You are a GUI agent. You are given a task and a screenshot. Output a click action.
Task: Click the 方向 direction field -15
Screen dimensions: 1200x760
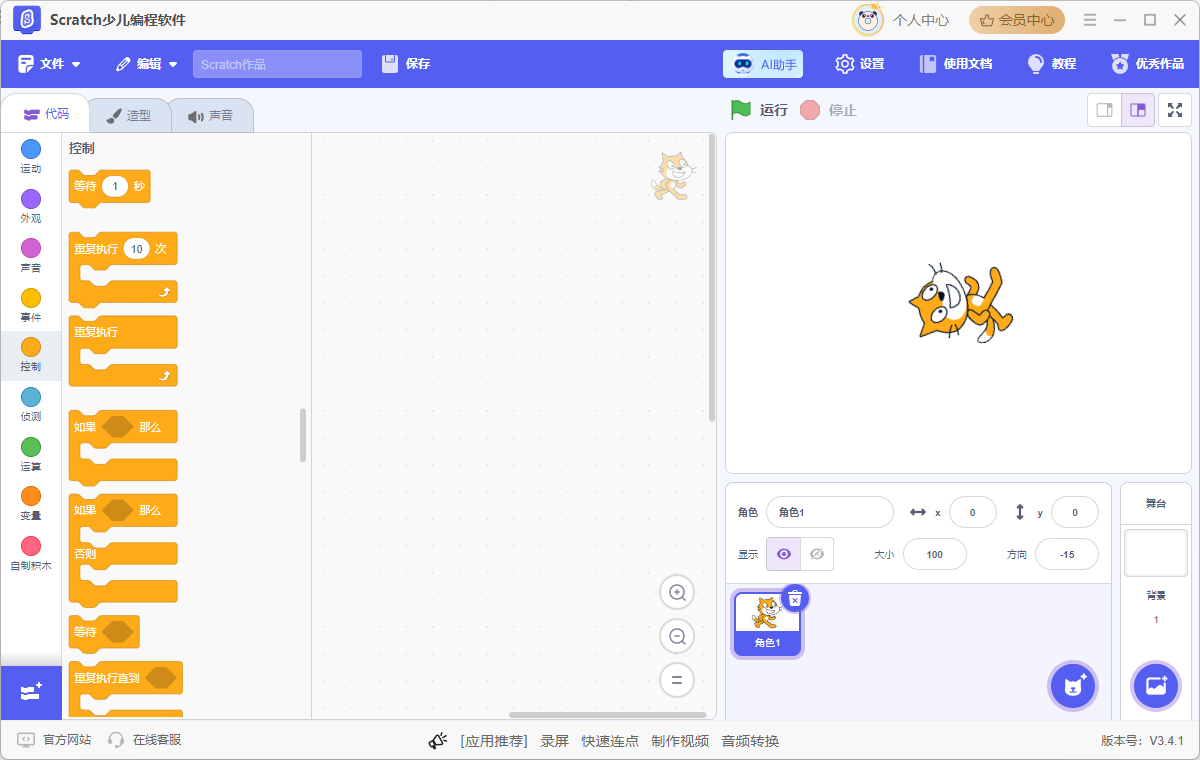tap(1067, 554)
